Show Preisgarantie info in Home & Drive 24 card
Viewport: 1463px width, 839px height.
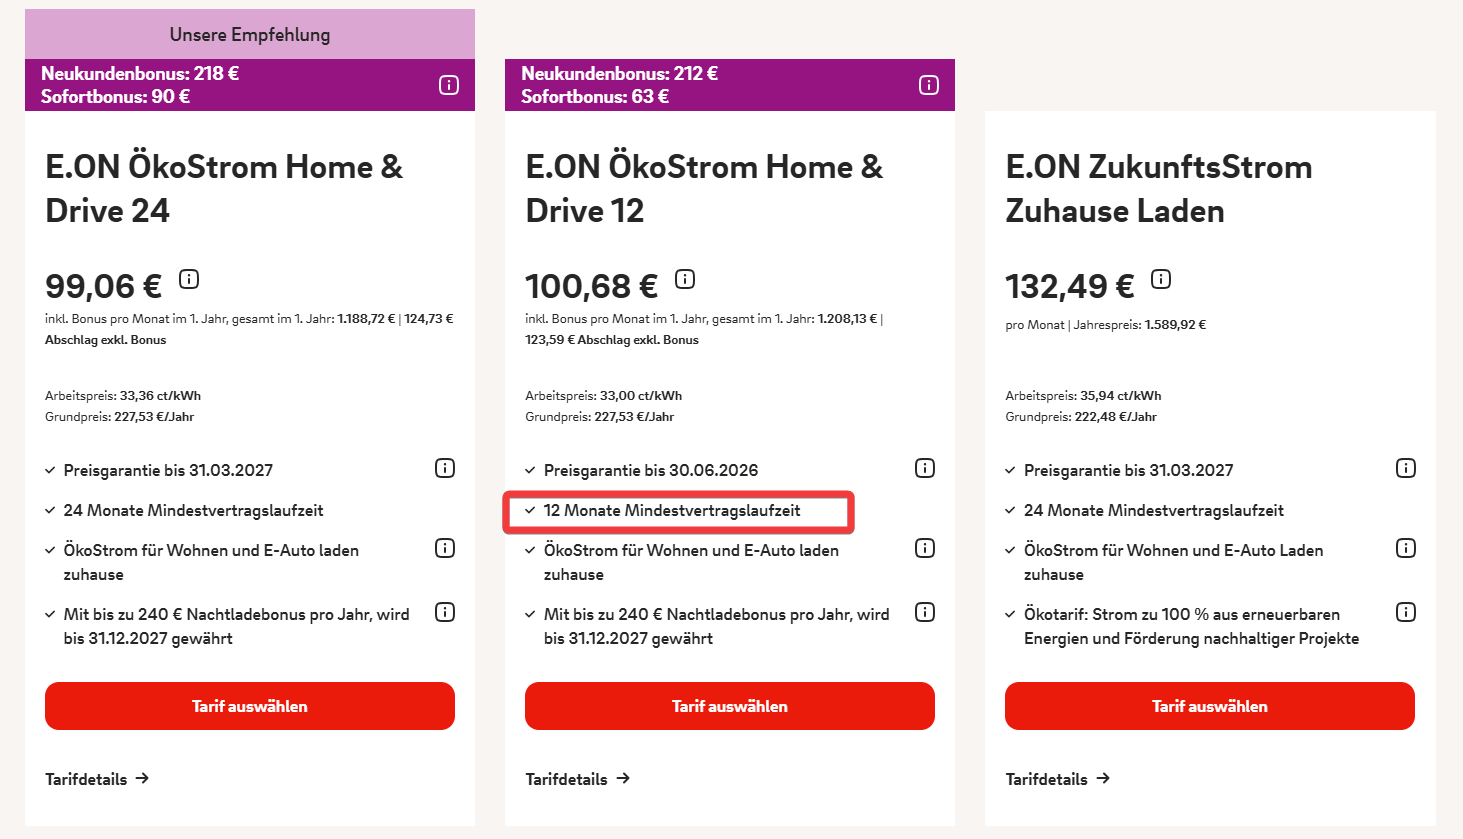point(445,468)
